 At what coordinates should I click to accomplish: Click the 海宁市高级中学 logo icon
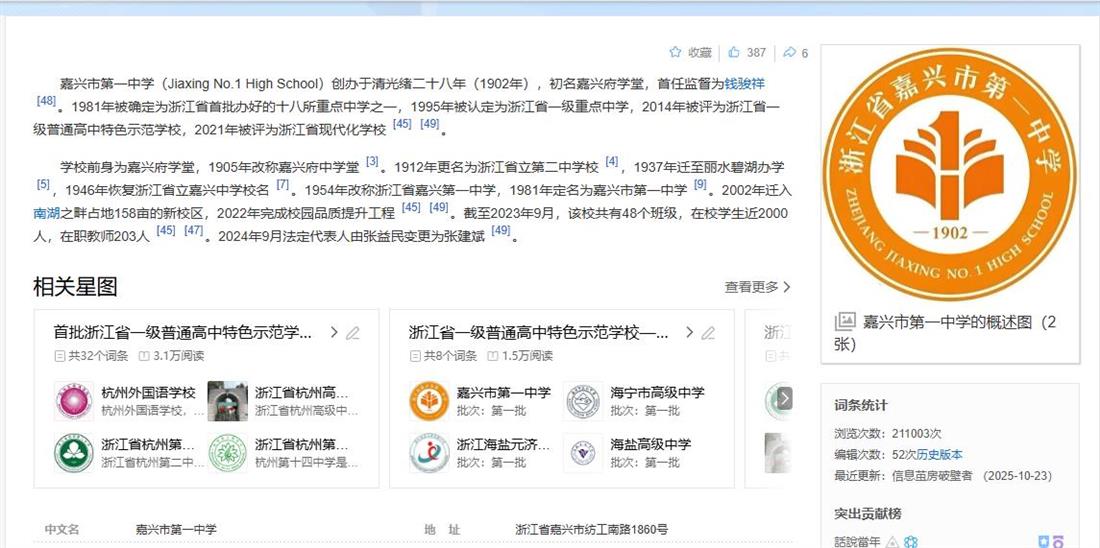[x=583, y=401]
